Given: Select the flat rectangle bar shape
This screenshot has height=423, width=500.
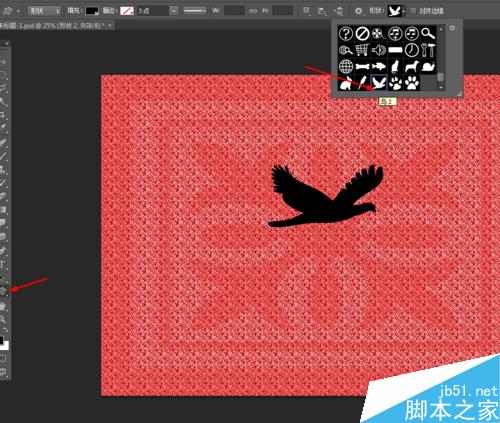Looking at the screenshot, I should pos(395,50).
